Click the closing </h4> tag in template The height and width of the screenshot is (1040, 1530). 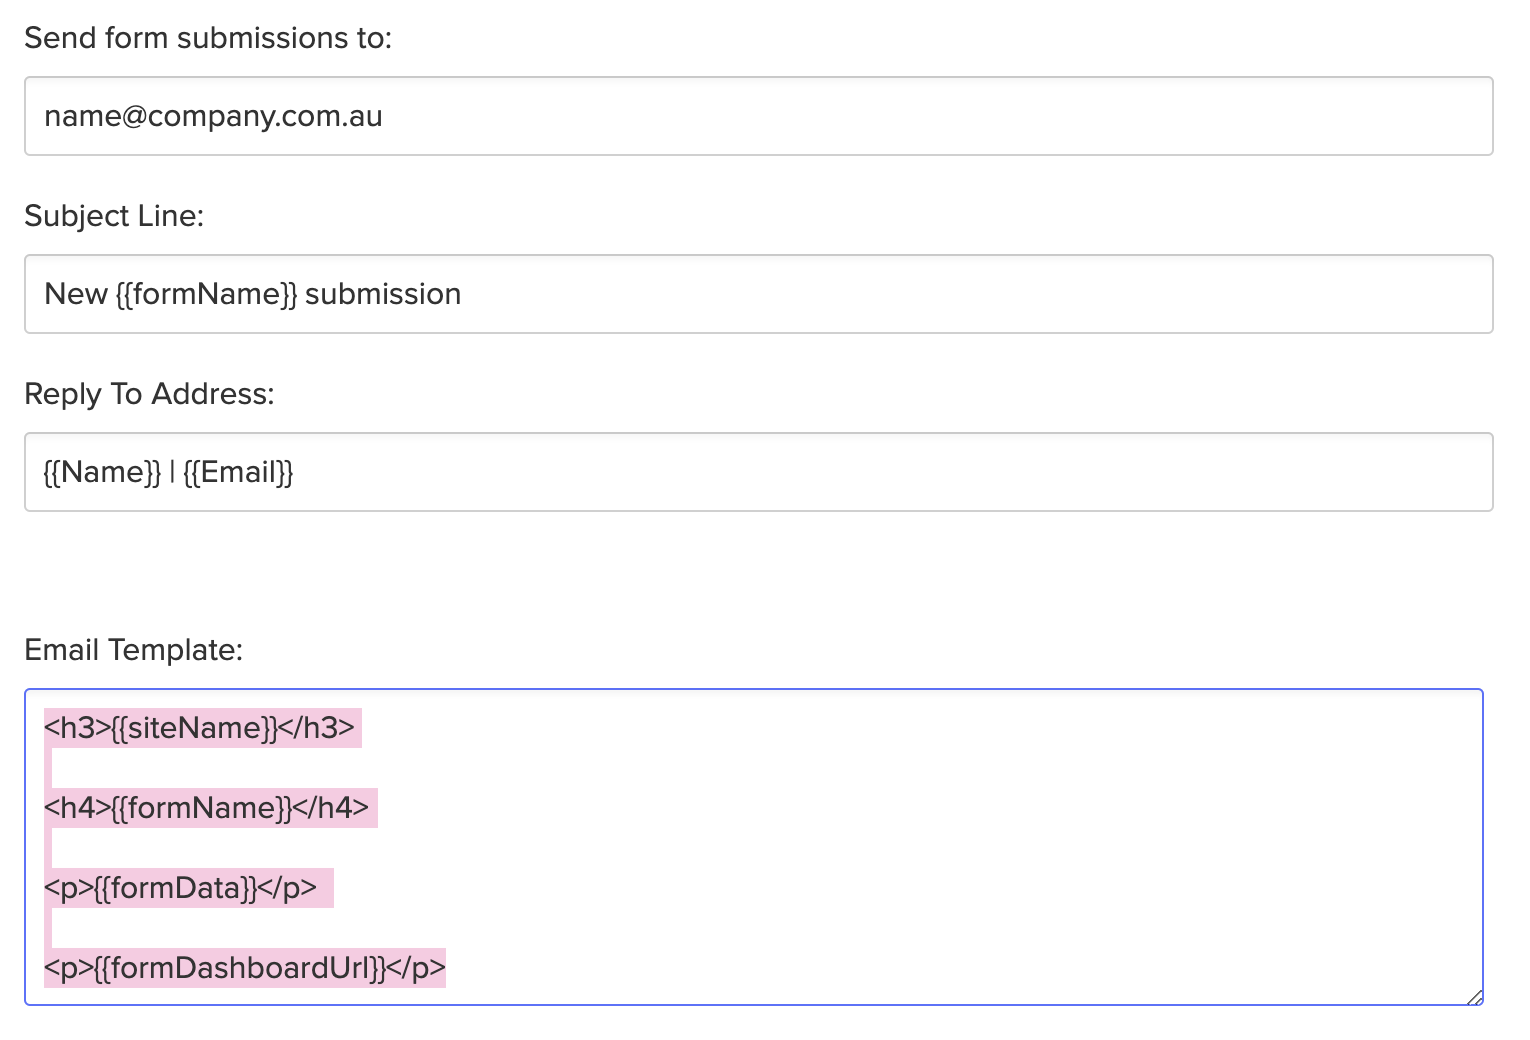[x=331, y=808]
